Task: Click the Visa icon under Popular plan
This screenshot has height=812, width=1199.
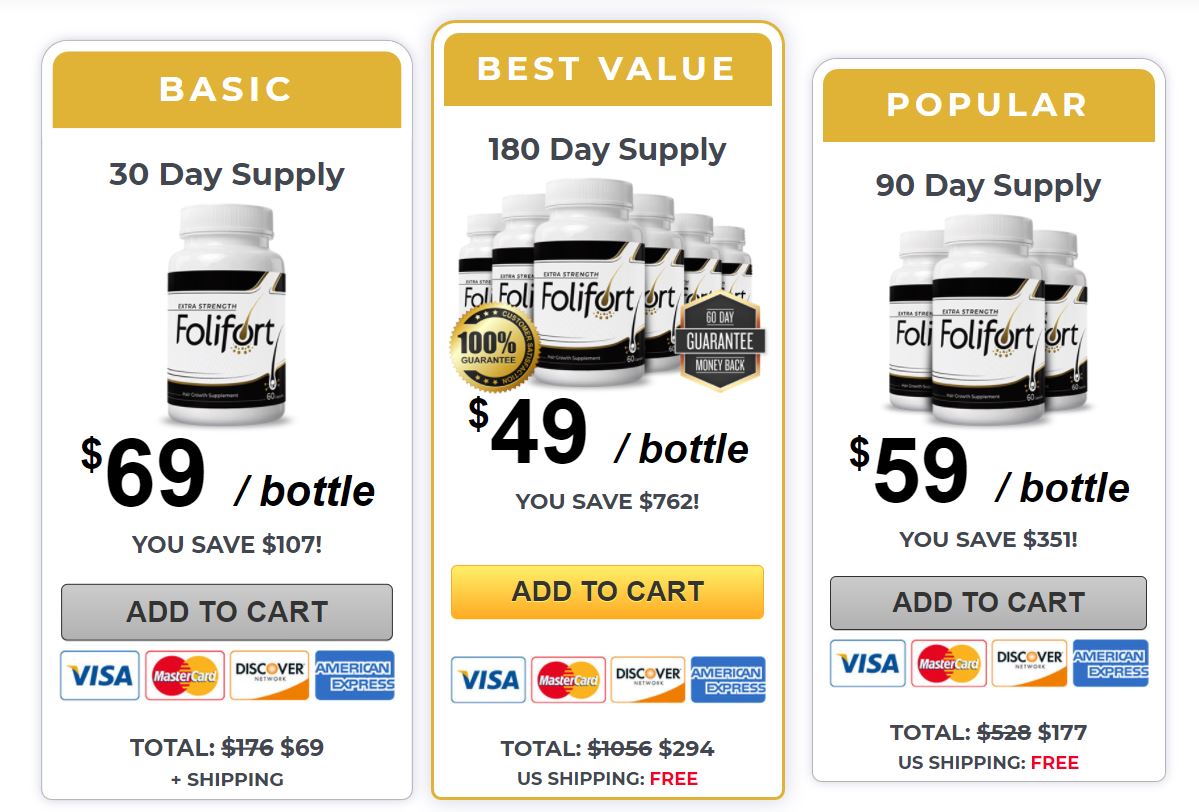Action: (868, 663)
